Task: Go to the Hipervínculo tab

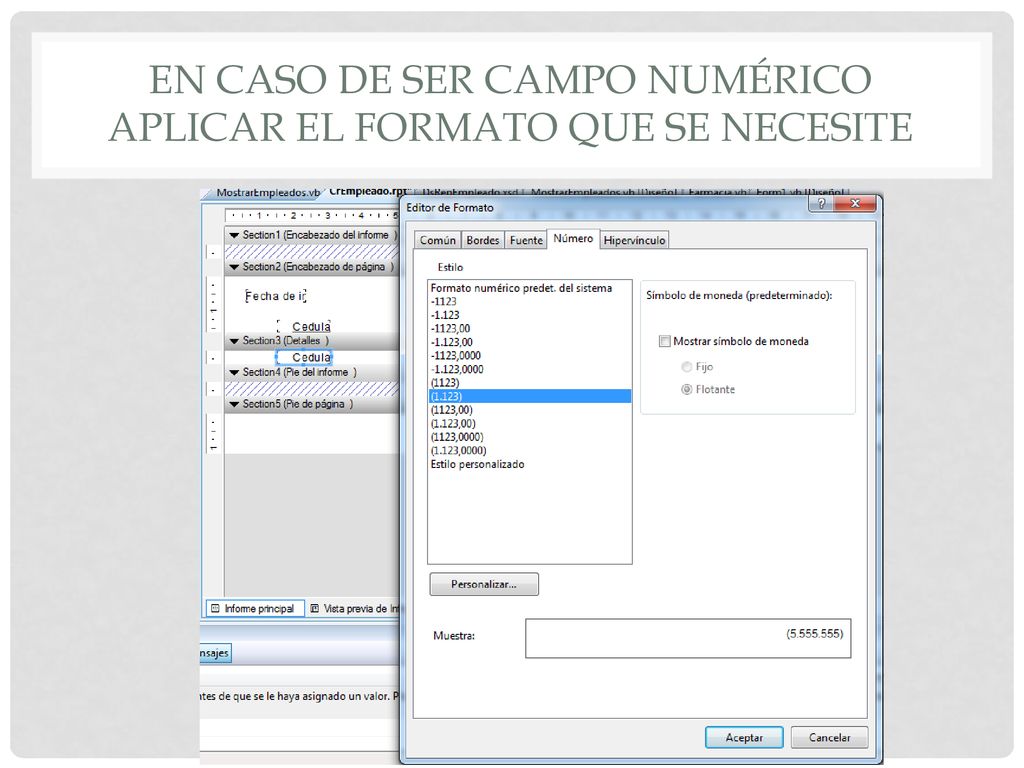Action: (634, 240)
